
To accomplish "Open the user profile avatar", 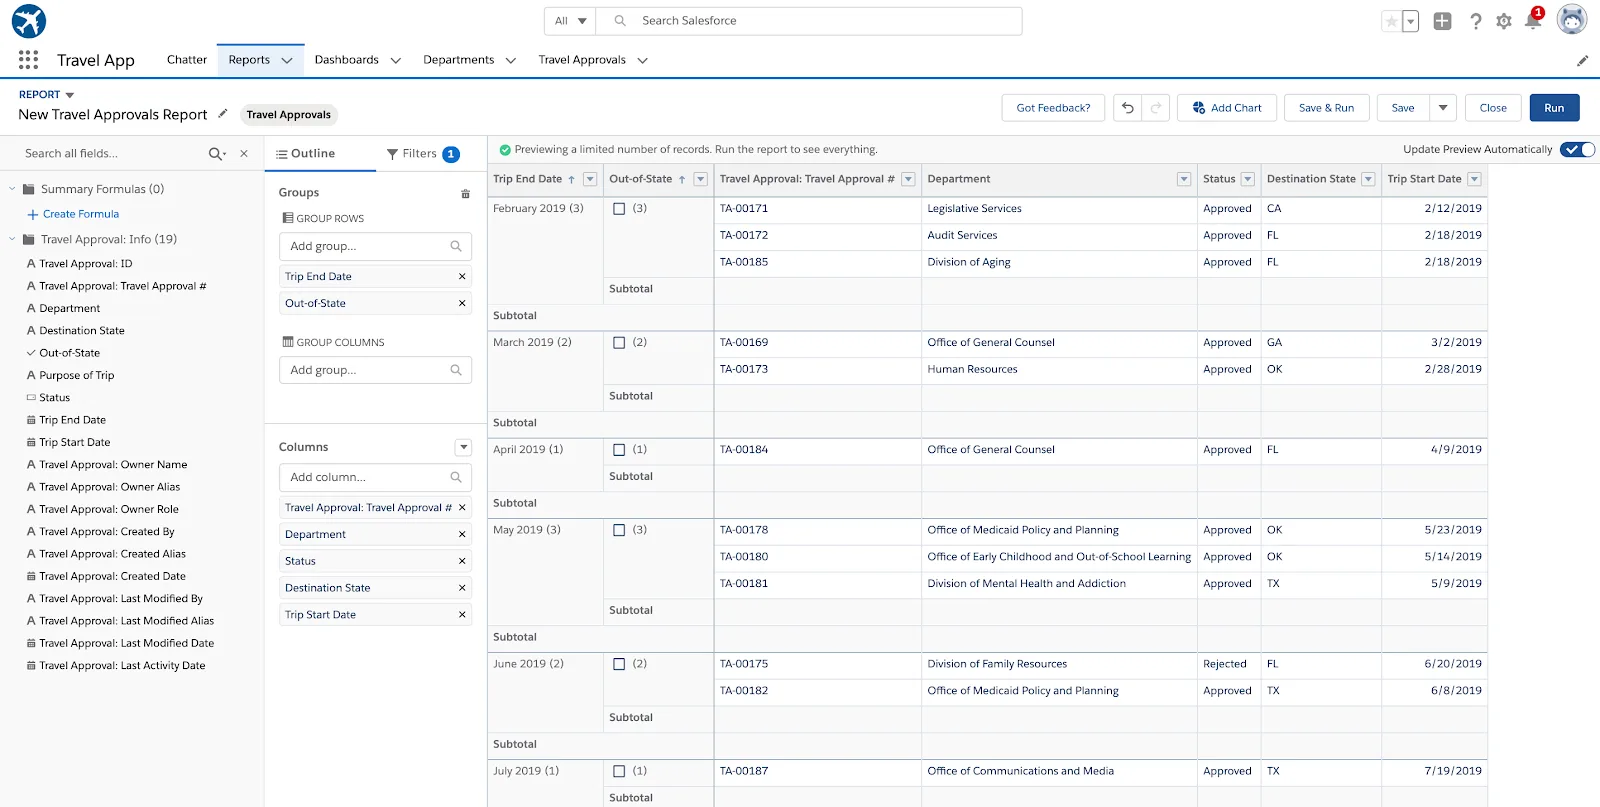I will coord(1572,19).
